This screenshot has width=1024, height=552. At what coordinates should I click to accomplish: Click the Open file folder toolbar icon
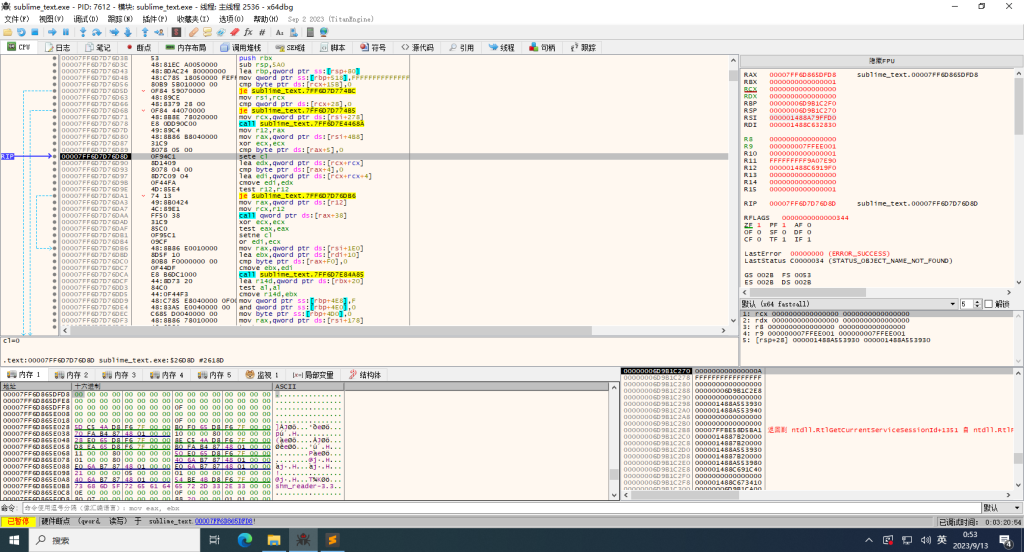(x=8, y=32)
